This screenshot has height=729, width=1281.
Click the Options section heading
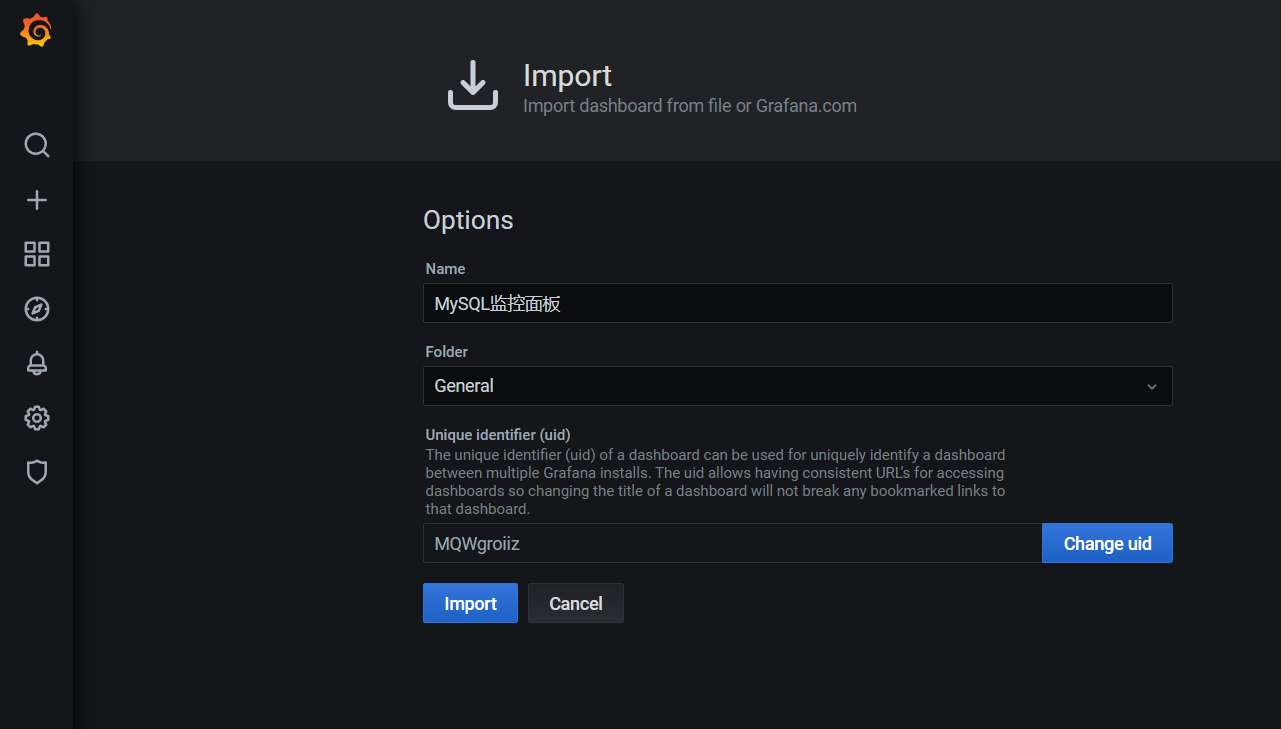(x=468, y=220)
